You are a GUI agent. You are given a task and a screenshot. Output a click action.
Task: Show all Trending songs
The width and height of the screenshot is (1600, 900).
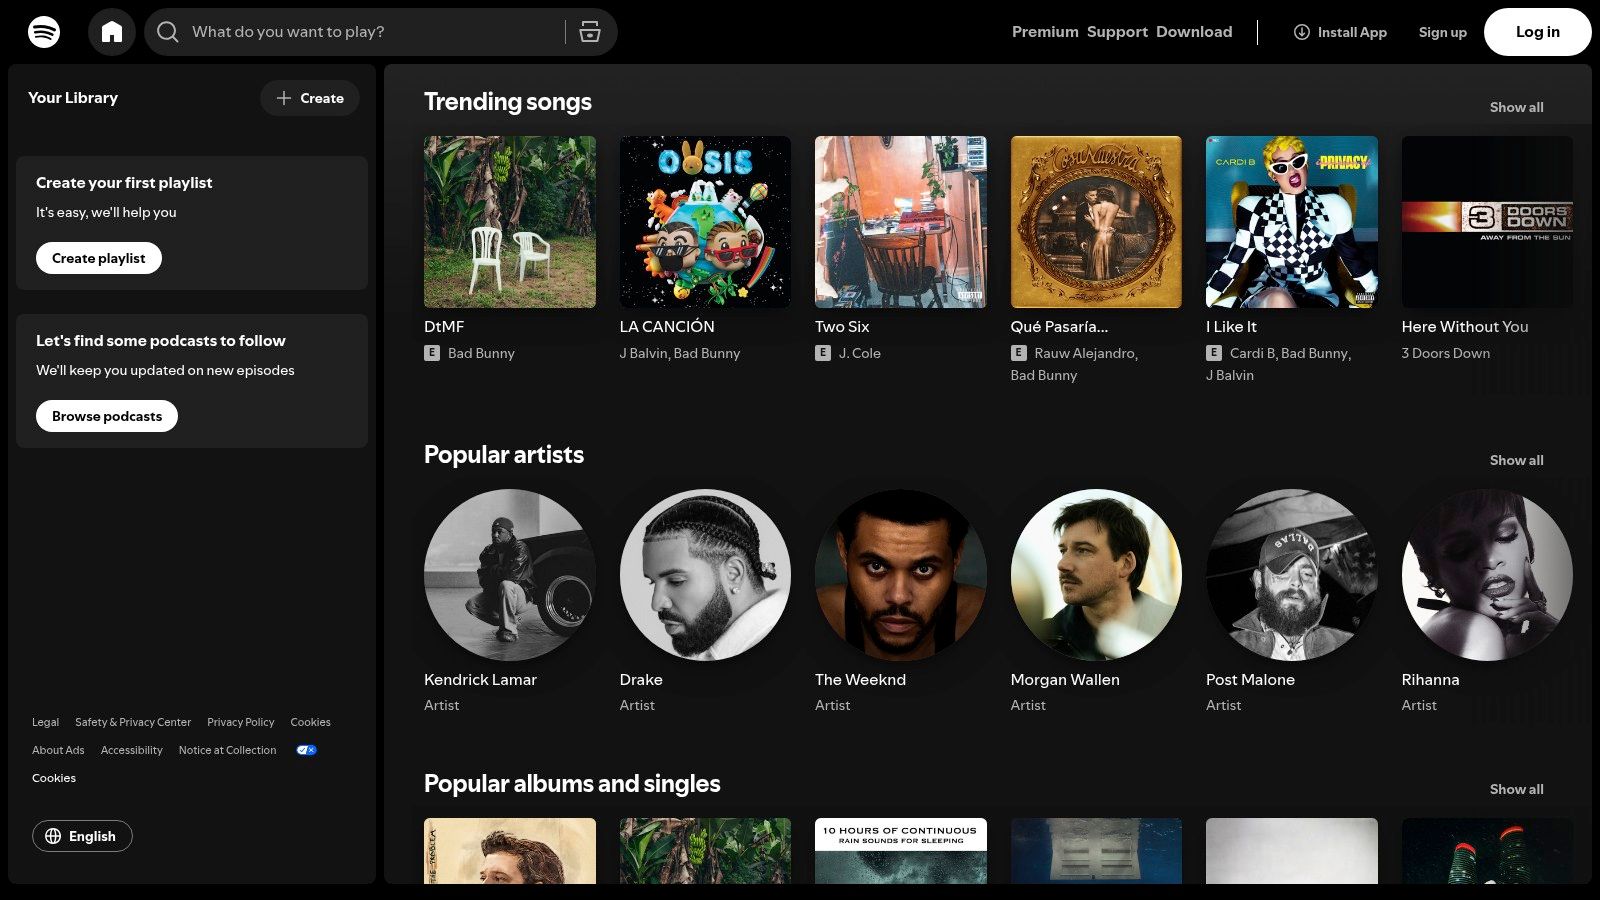point(1516,107)
